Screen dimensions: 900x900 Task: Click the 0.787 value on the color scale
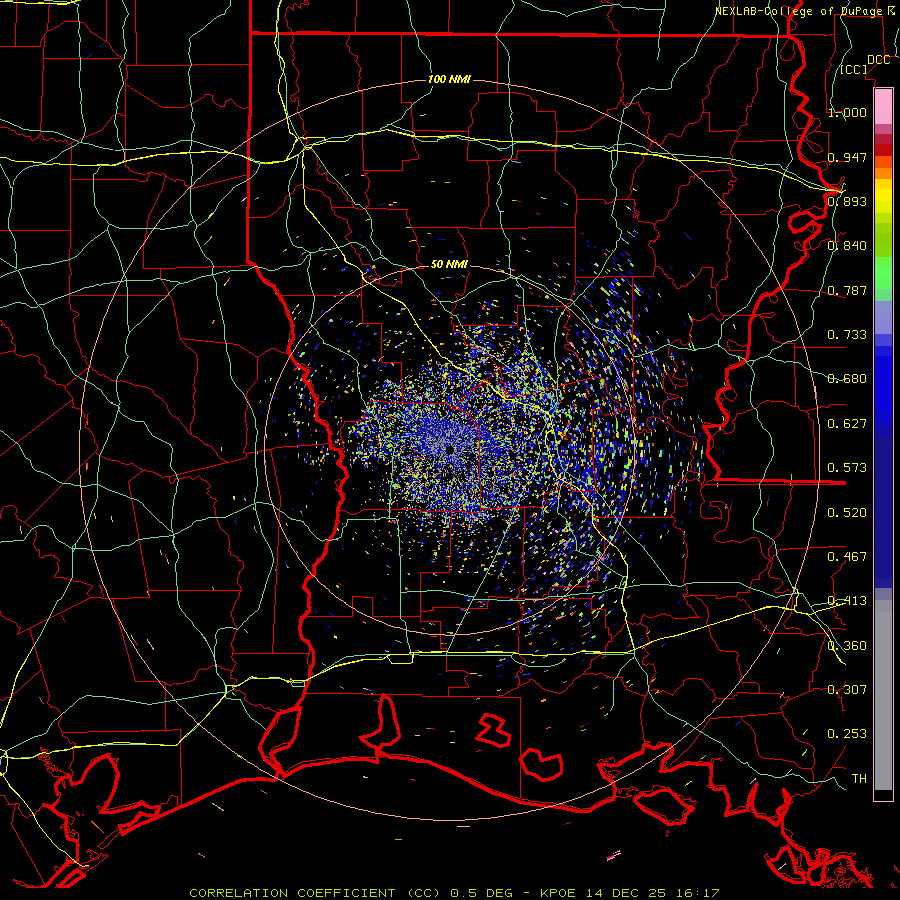847,290
